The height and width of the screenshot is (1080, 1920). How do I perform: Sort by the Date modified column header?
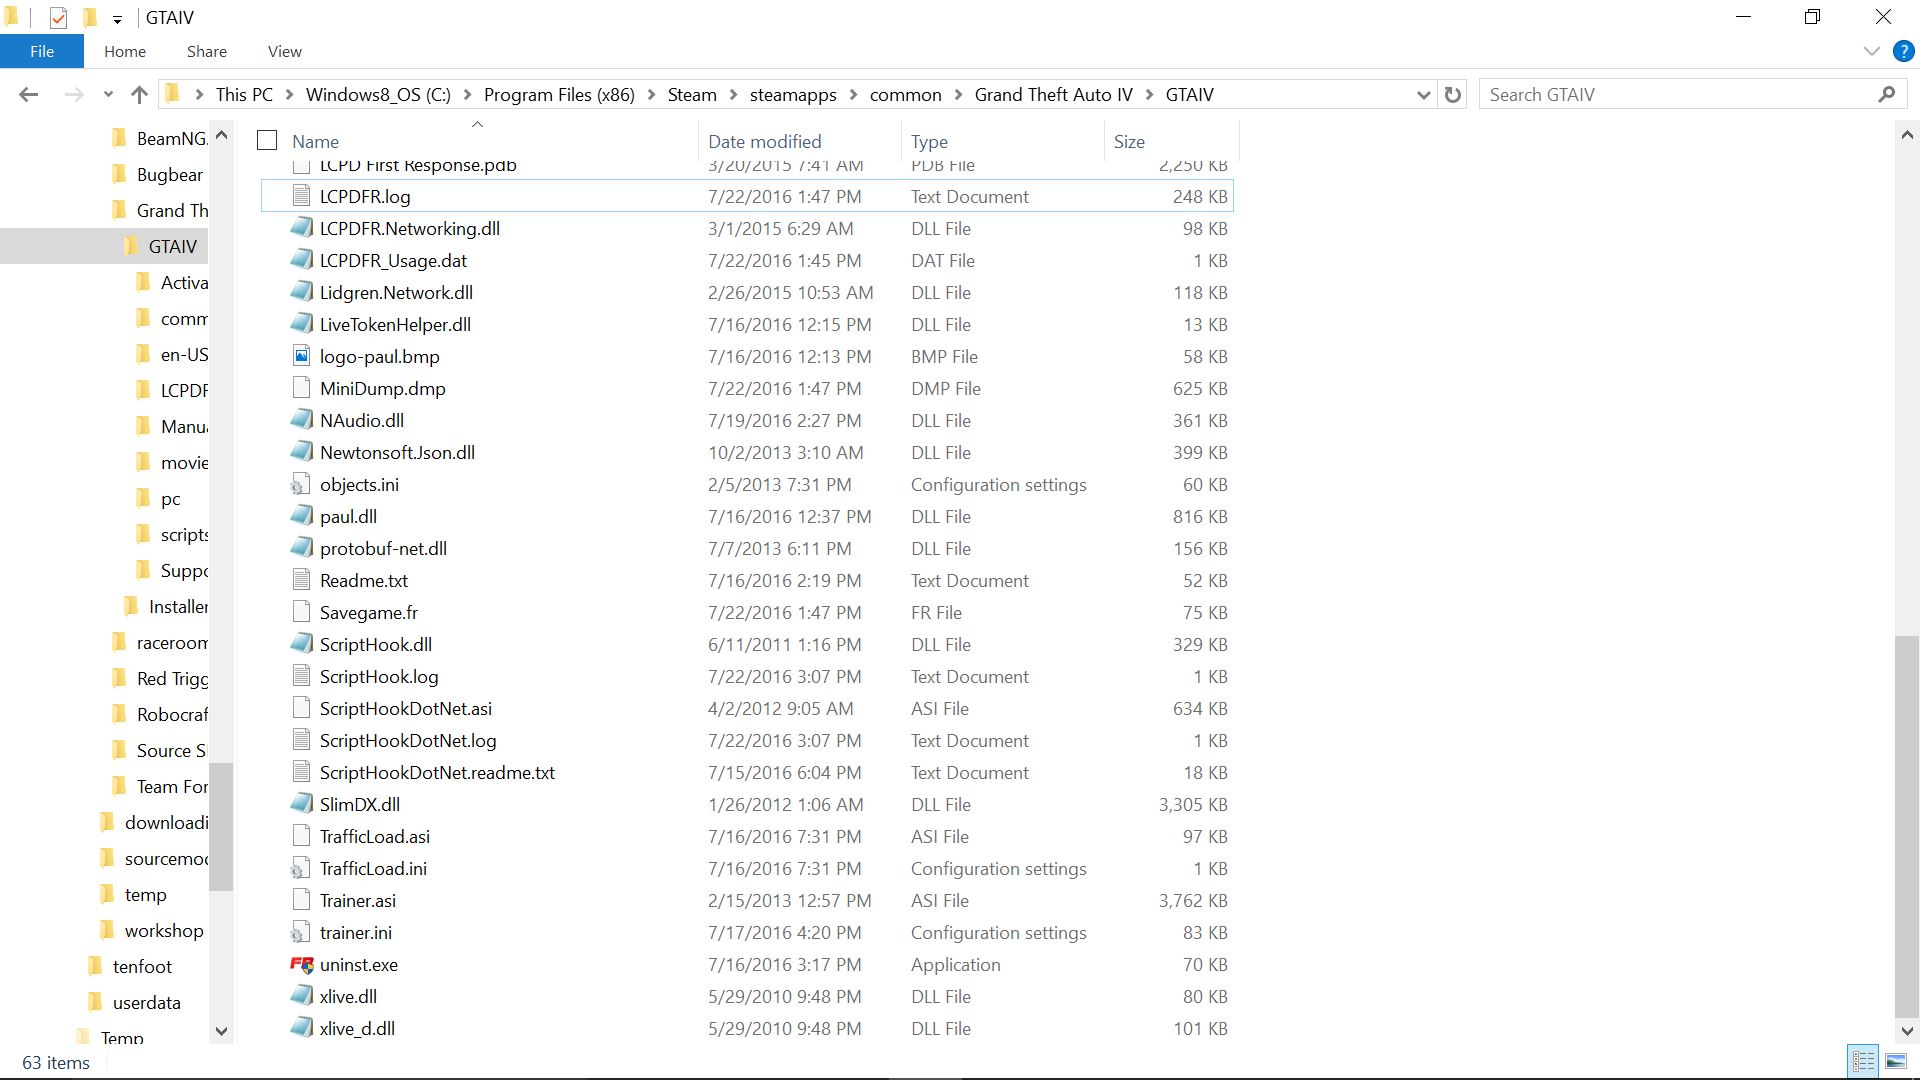coord(764,141)
